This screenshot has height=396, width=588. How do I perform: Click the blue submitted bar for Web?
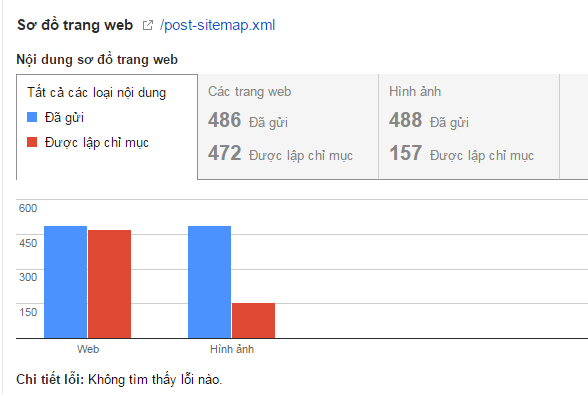[x=66, y=282]
